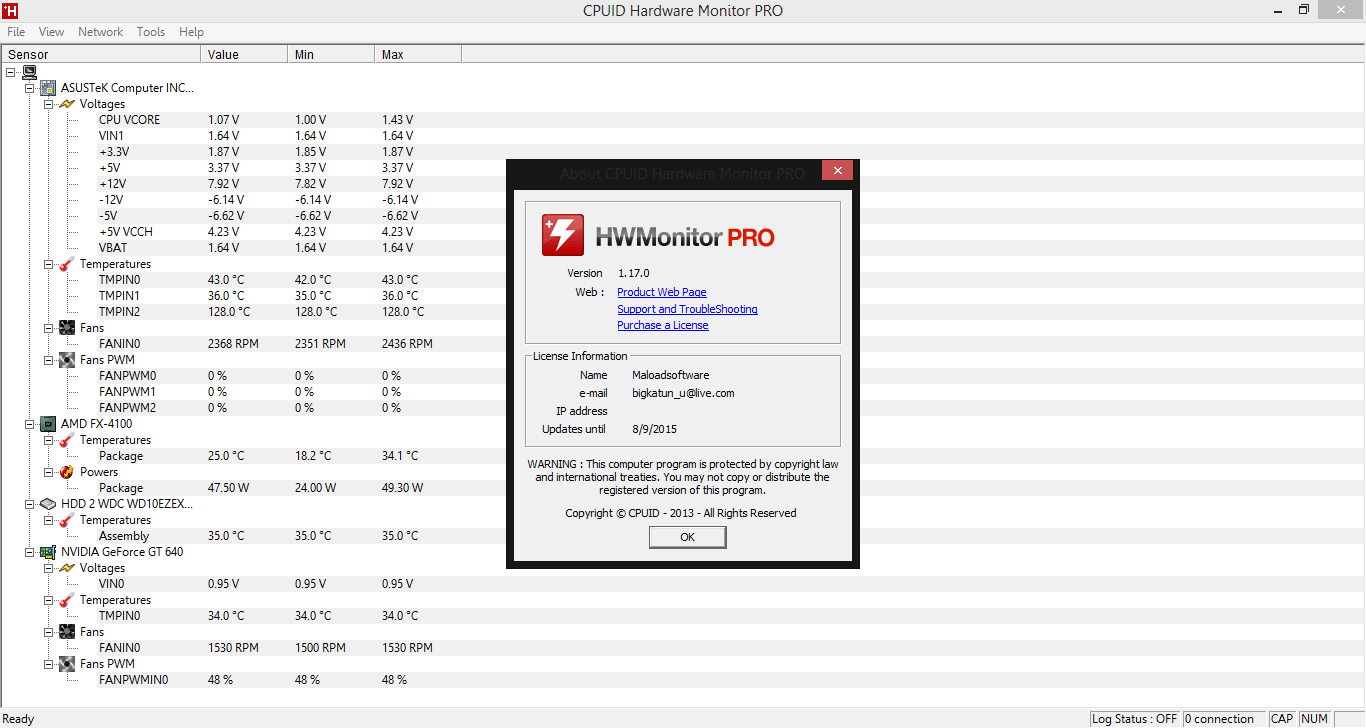
Task: Open the Network menu
Action: point(101,32)
